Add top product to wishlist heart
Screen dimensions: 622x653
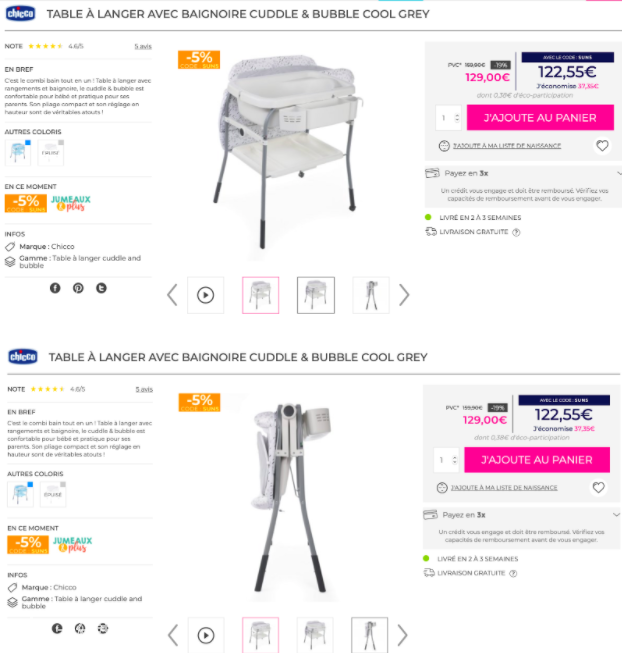[602, 146]
